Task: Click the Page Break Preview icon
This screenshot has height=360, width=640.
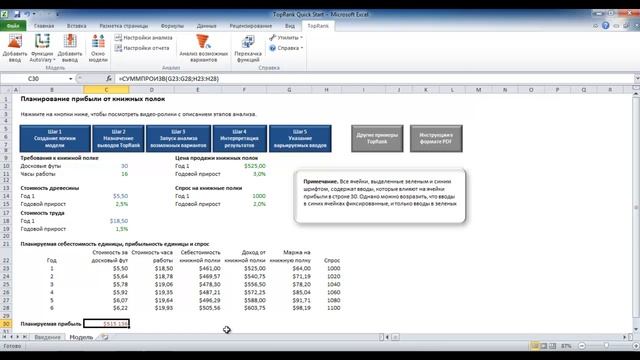Action: point(552,346)
